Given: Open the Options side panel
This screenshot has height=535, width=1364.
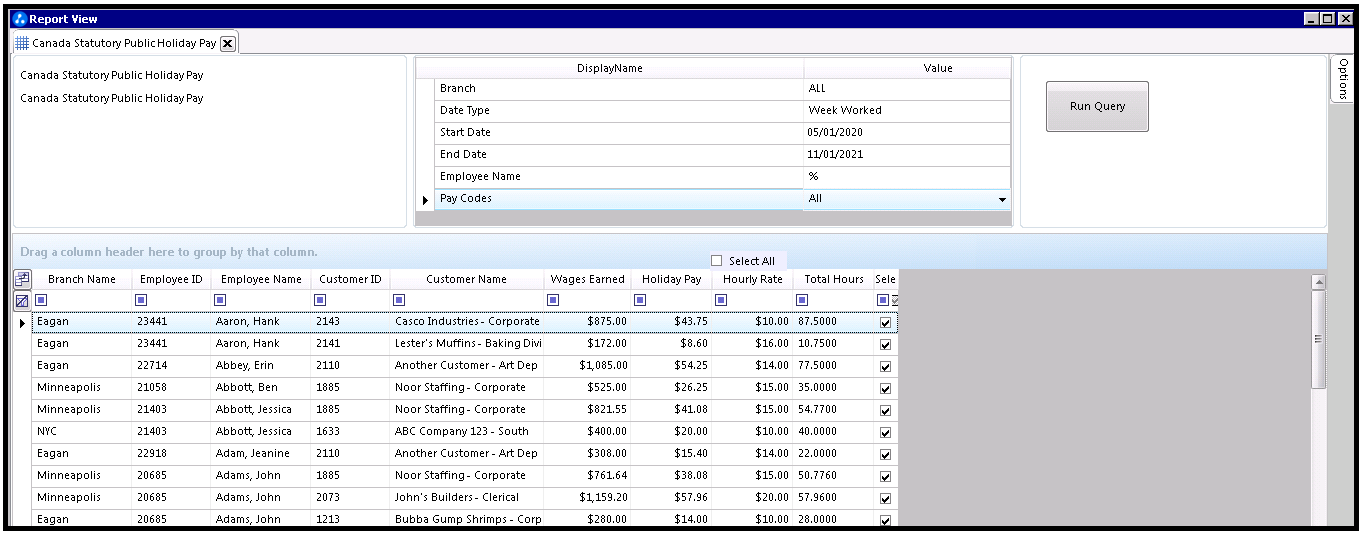Looking at the screenshot, I should click(x=1343, y=78).
